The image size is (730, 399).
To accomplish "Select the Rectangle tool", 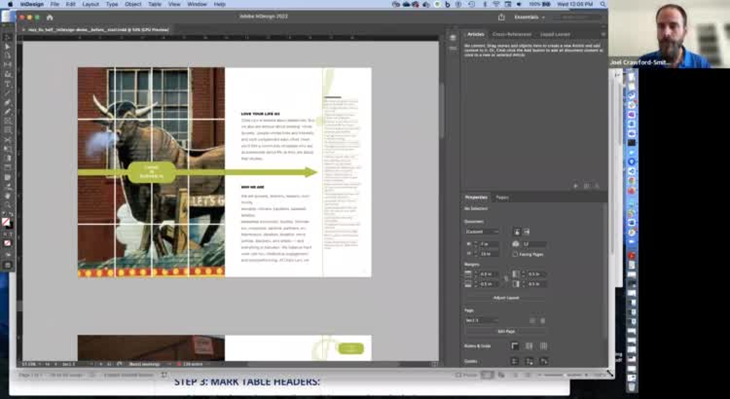I will click(x=7, y=130).
